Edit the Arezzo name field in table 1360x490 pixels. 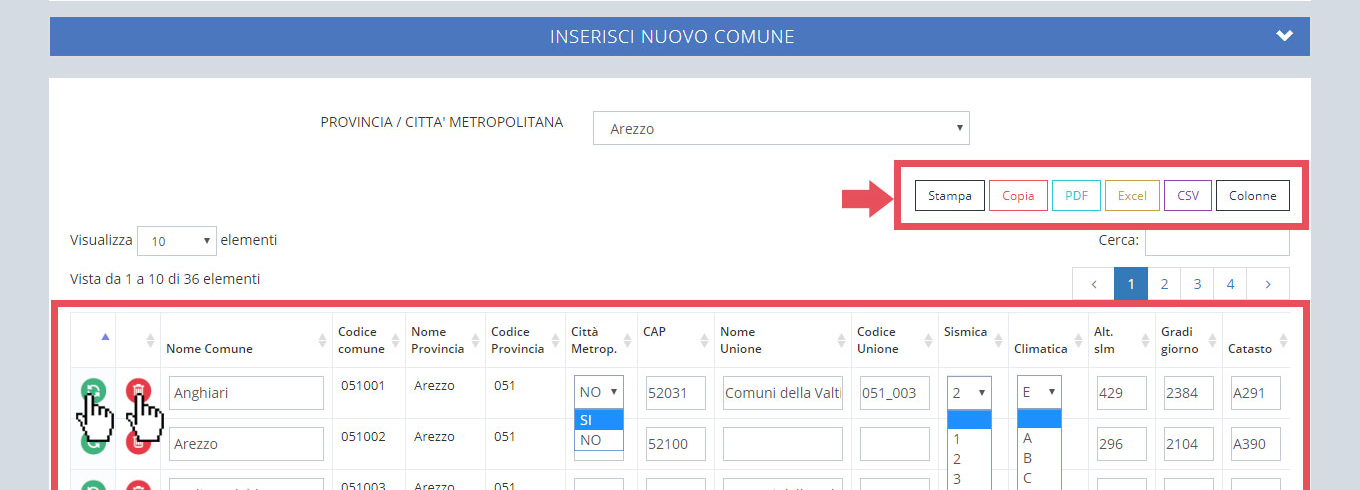coord(246,443)
